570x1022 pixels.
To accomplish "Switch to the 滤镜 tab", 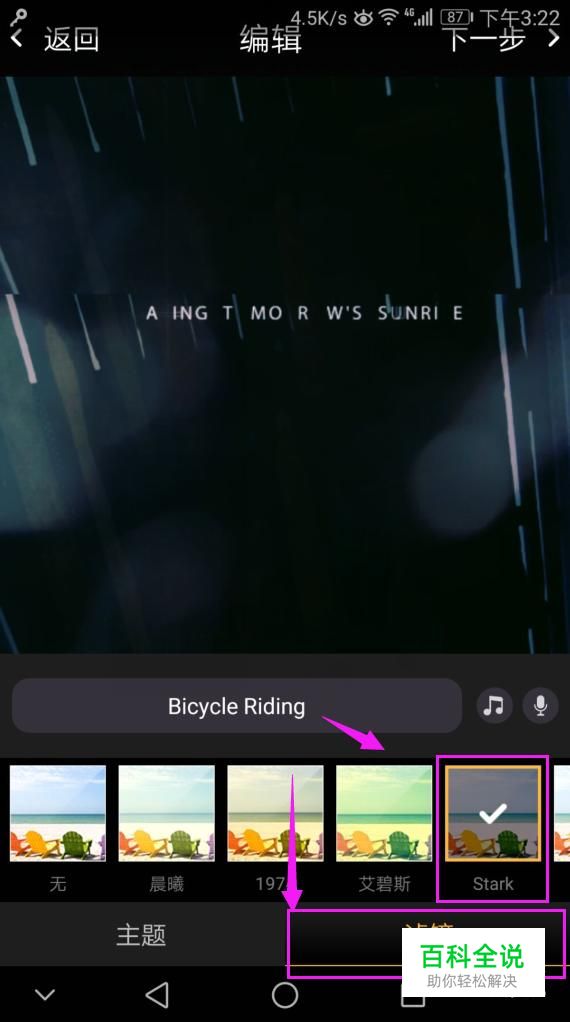I will click(427, 935).
